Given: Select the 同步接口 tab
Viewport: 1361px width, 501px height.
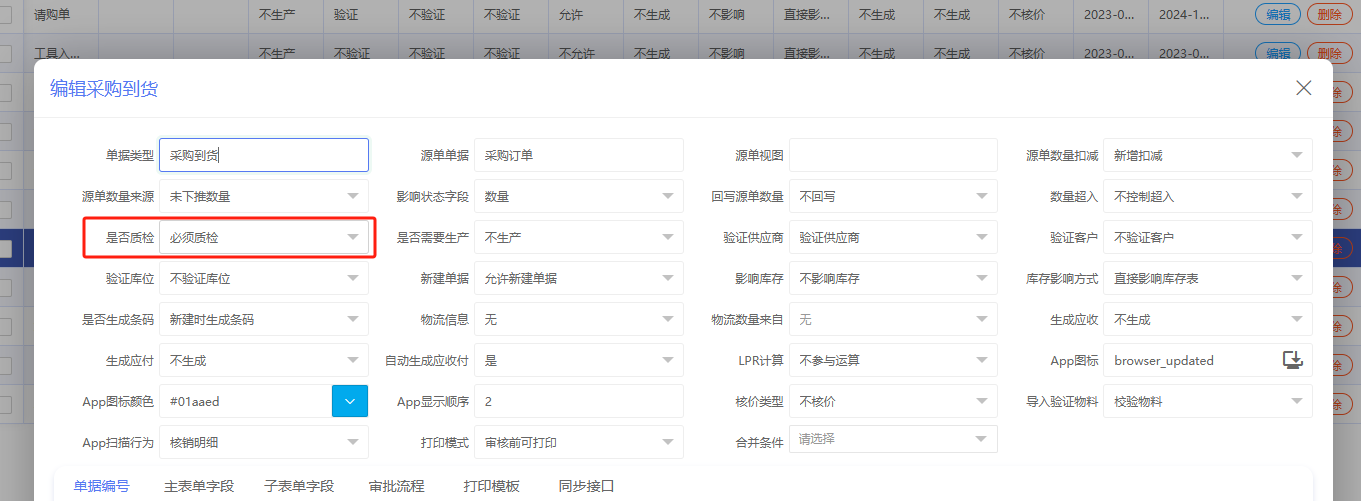Looking at the screenshot, I should pos(586,486).
